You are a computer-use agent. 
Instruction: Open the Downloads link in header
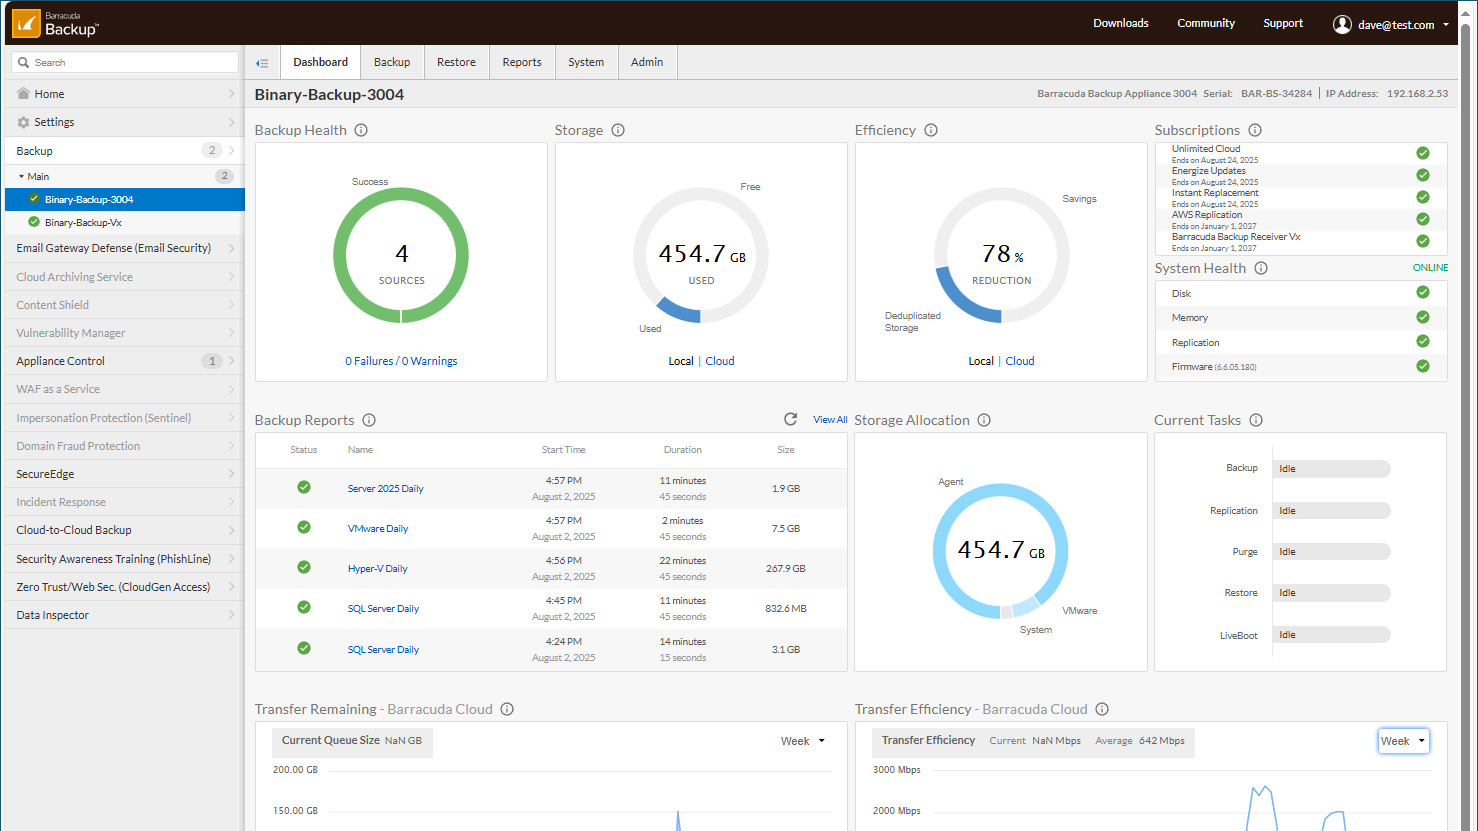(x=1121, y=23)
